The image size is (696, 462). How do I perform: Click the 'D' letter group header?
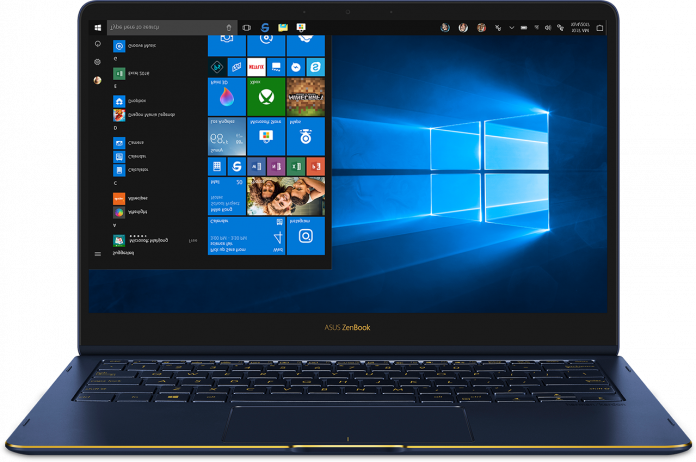[x=115, y=129]
